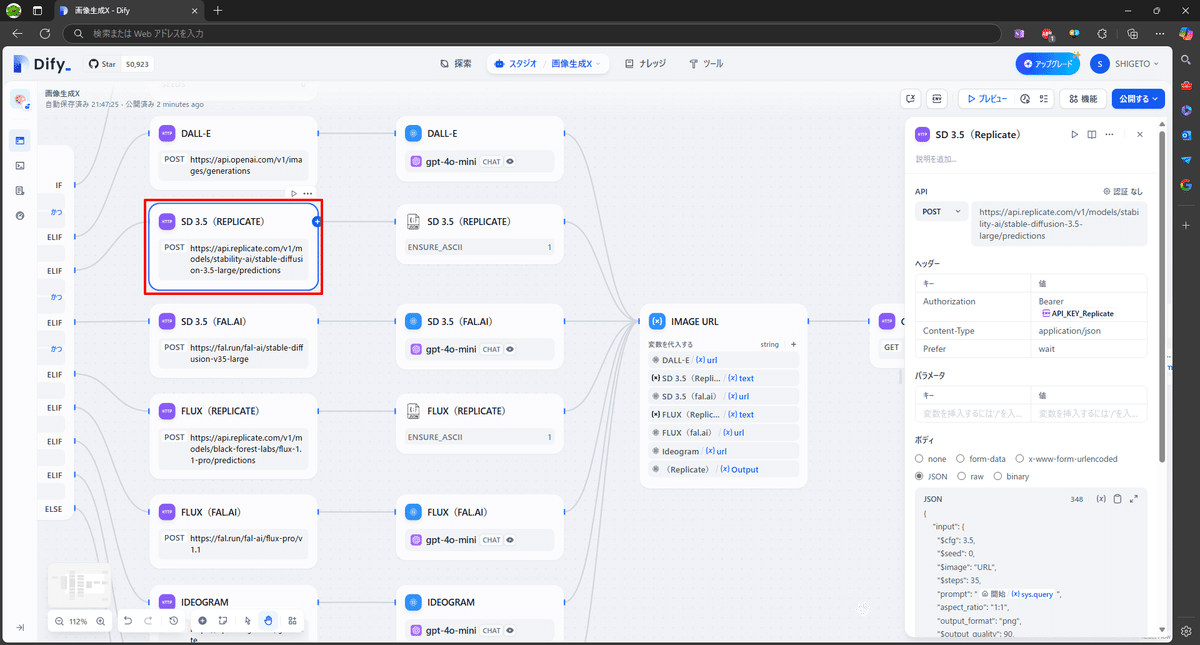Expand the JSON editor to fullscreen
Image resolution: width=1200 pixels, height=645 pixels.
1133,499
